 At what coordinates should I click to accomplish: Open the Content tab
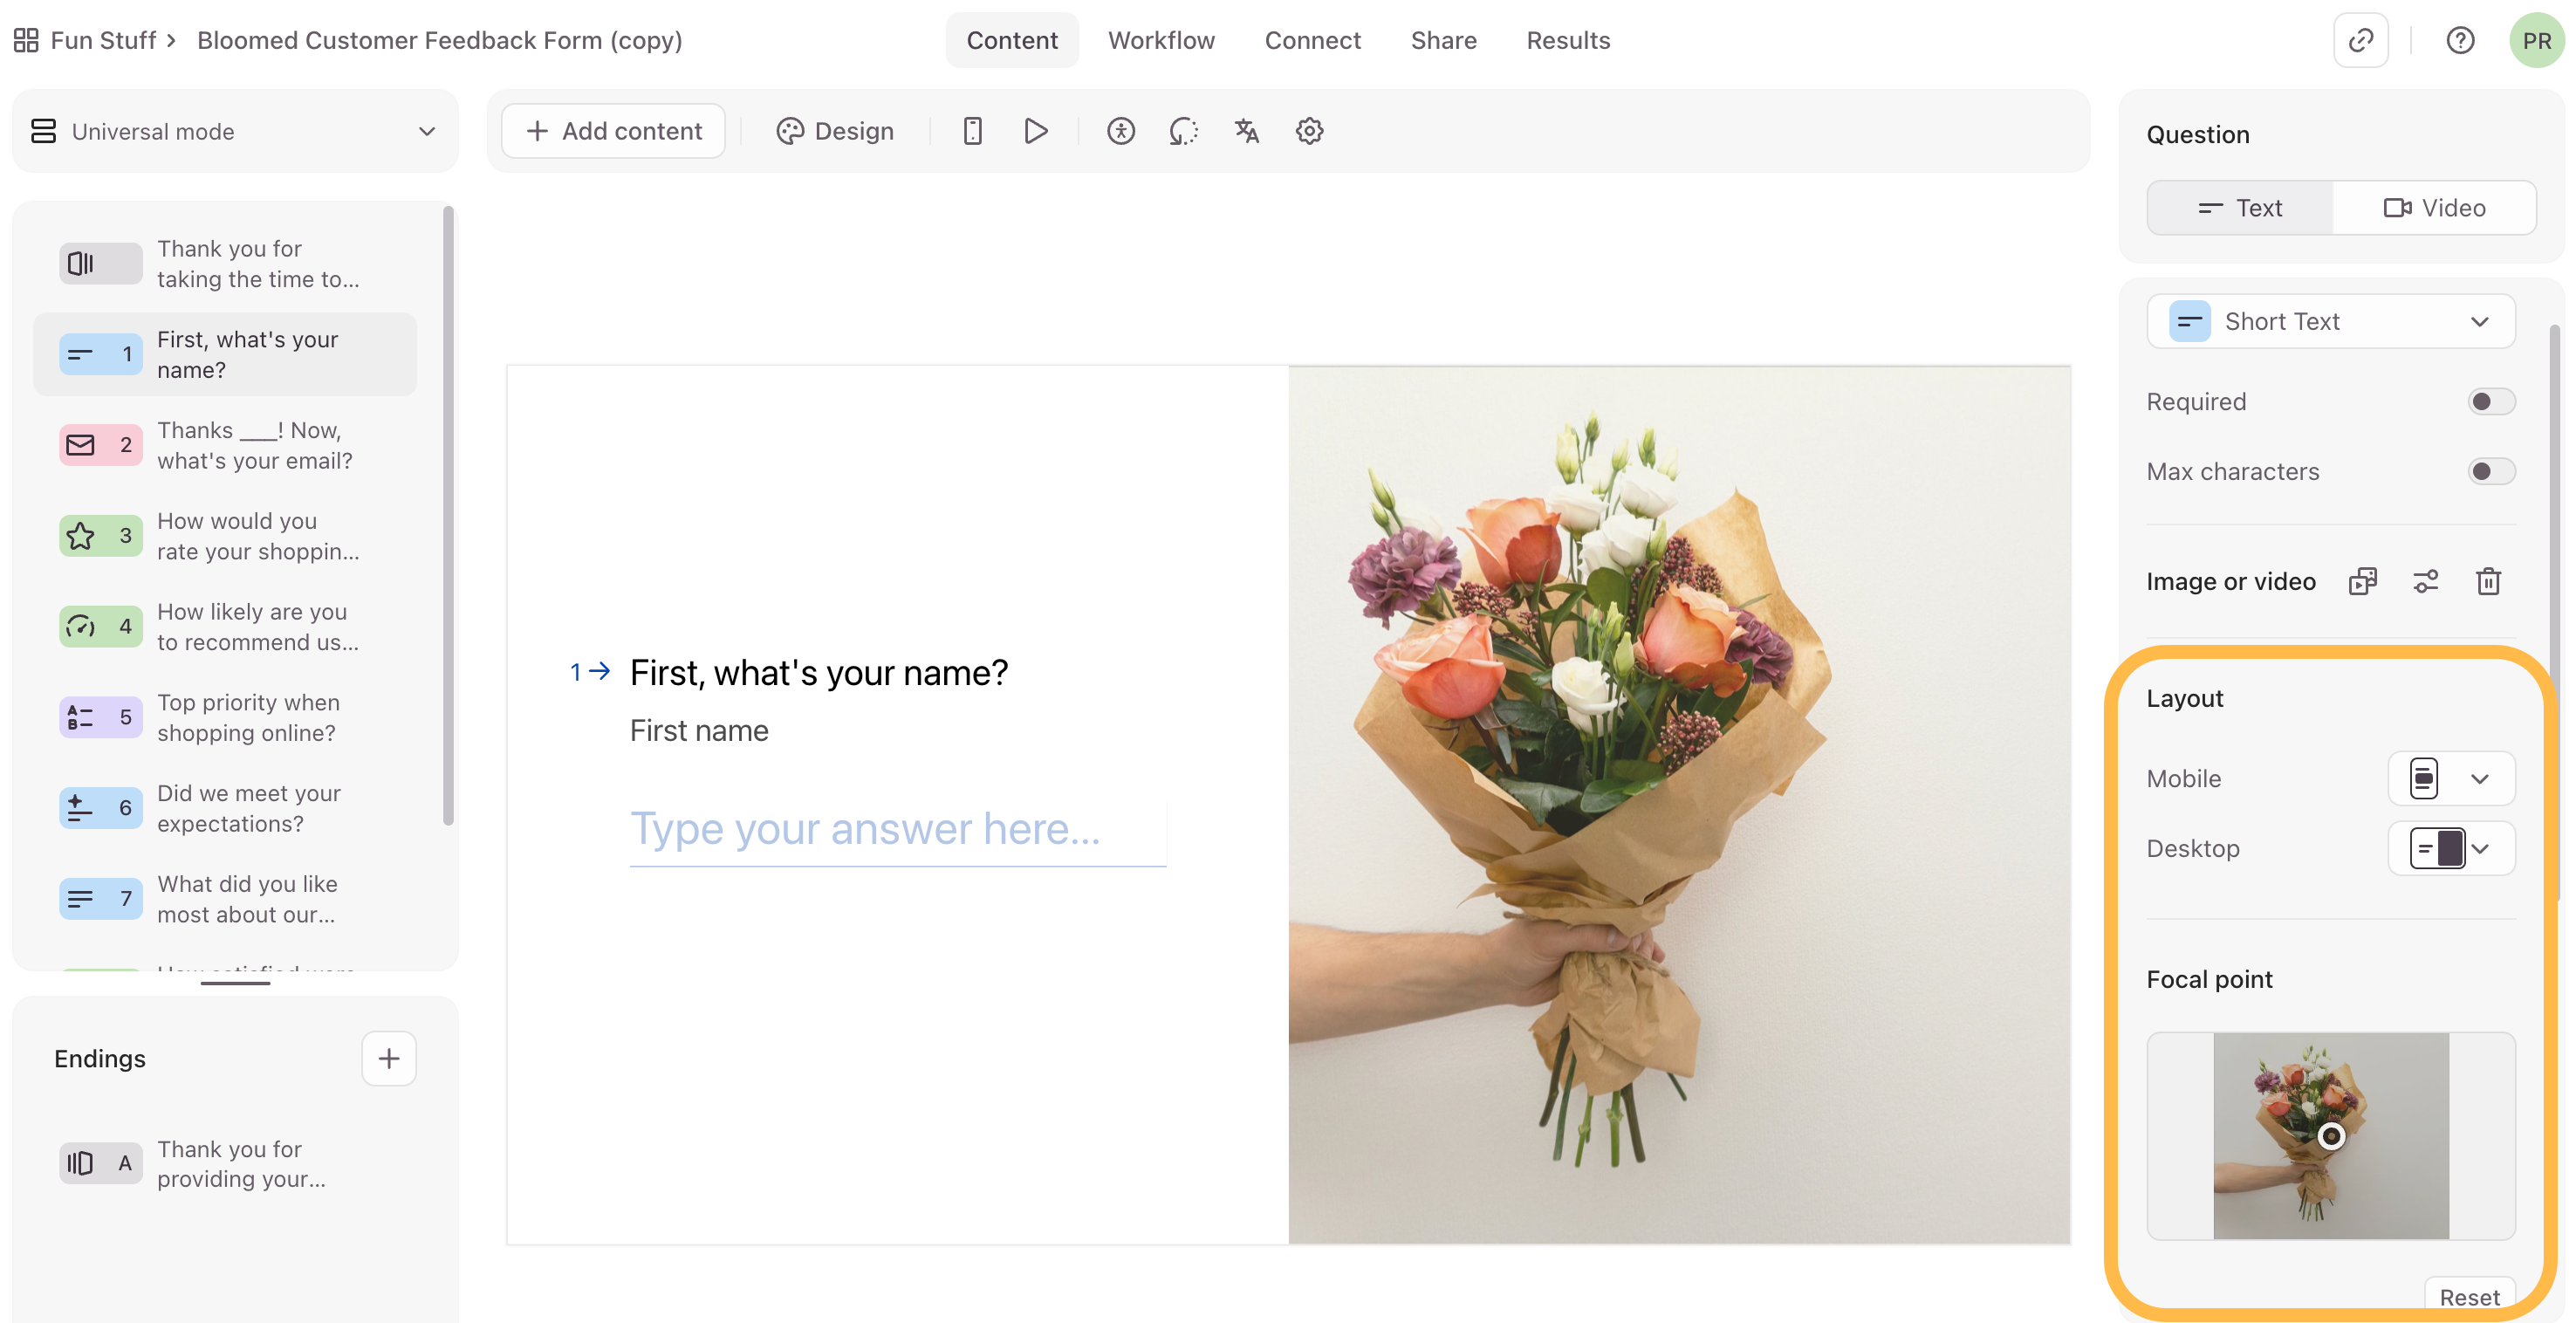pyautogui.click(x=1012, y=40)
